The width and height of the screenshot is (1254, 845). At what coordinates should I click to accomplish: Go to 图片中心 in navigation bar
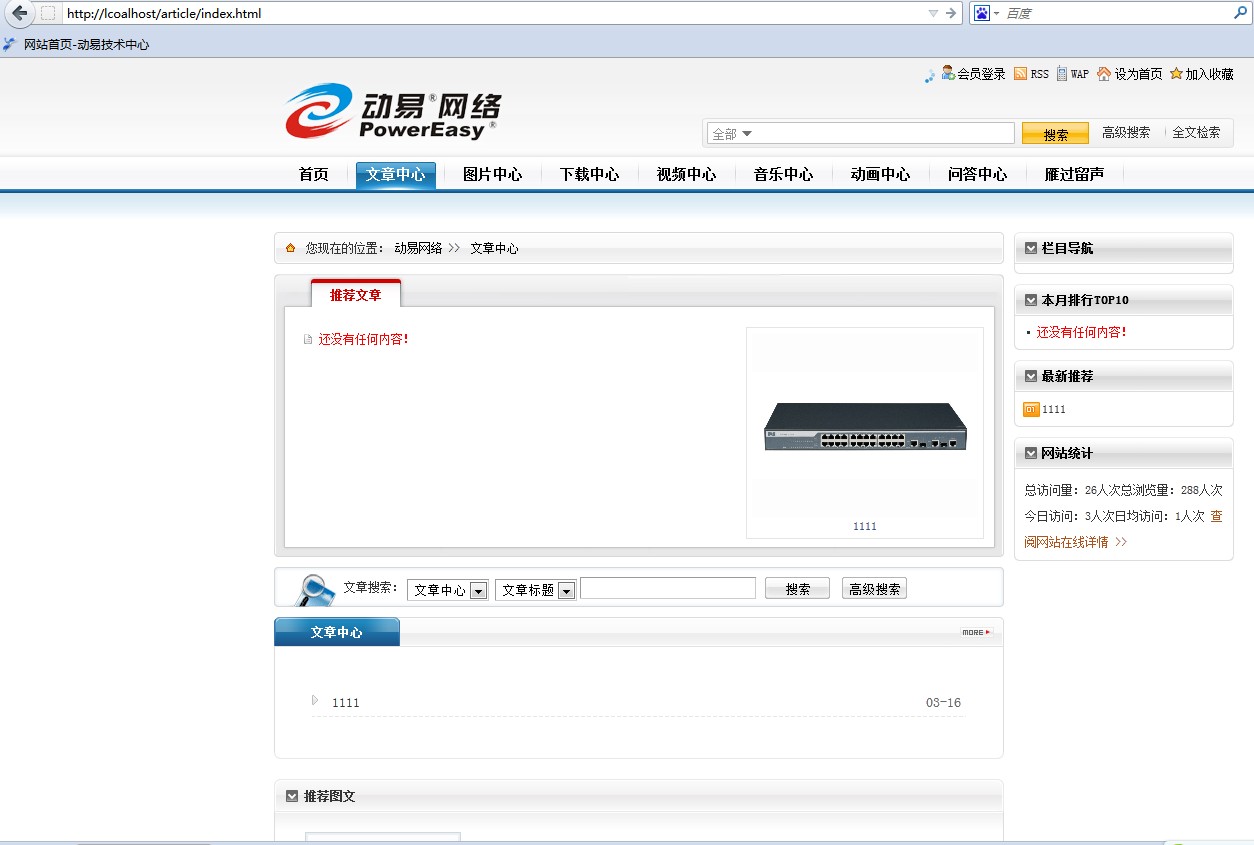point(492,175)
